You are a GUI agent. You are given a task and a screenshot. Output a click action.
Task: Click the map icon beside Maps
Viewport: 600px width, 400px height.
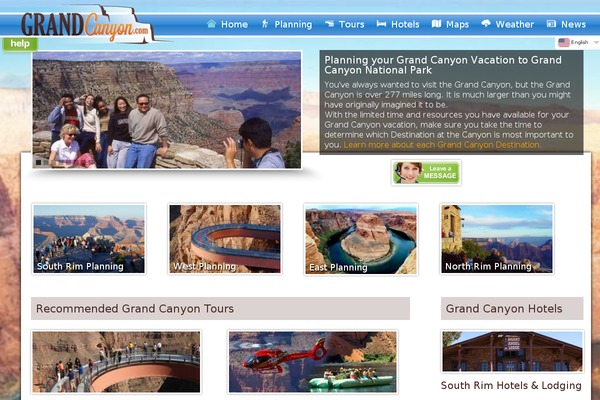point(436,24)
